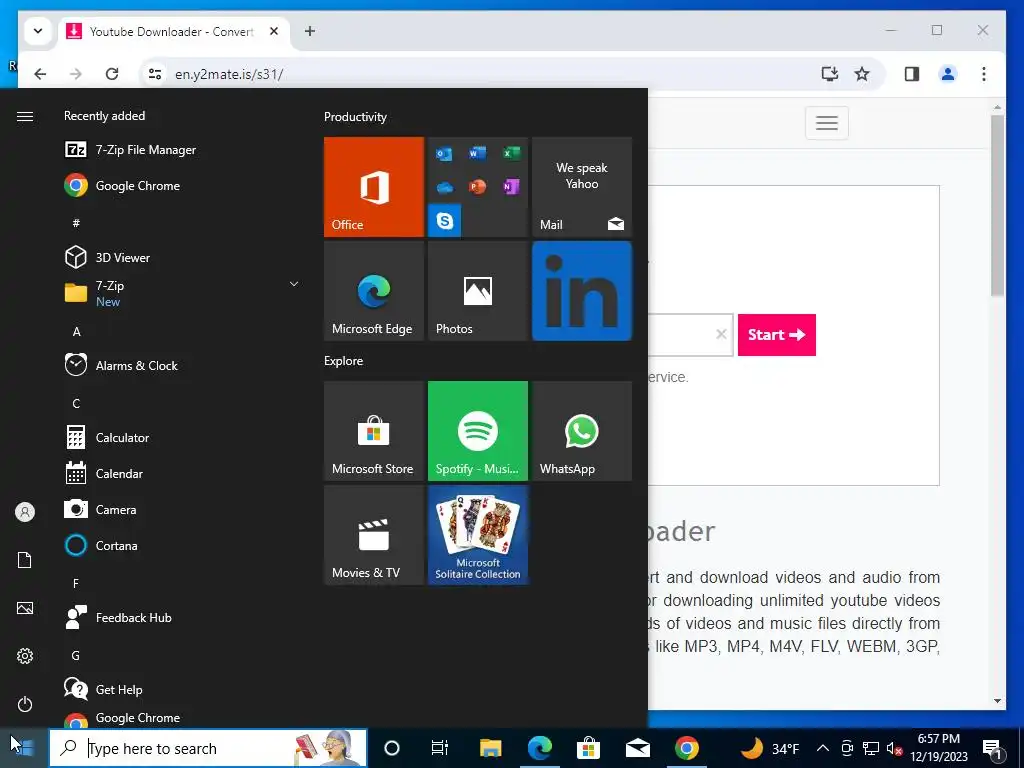Viewport: 1024px width, 768px height.
Task: Open the weather widget showing 34°F
Action: click(770, 748)
